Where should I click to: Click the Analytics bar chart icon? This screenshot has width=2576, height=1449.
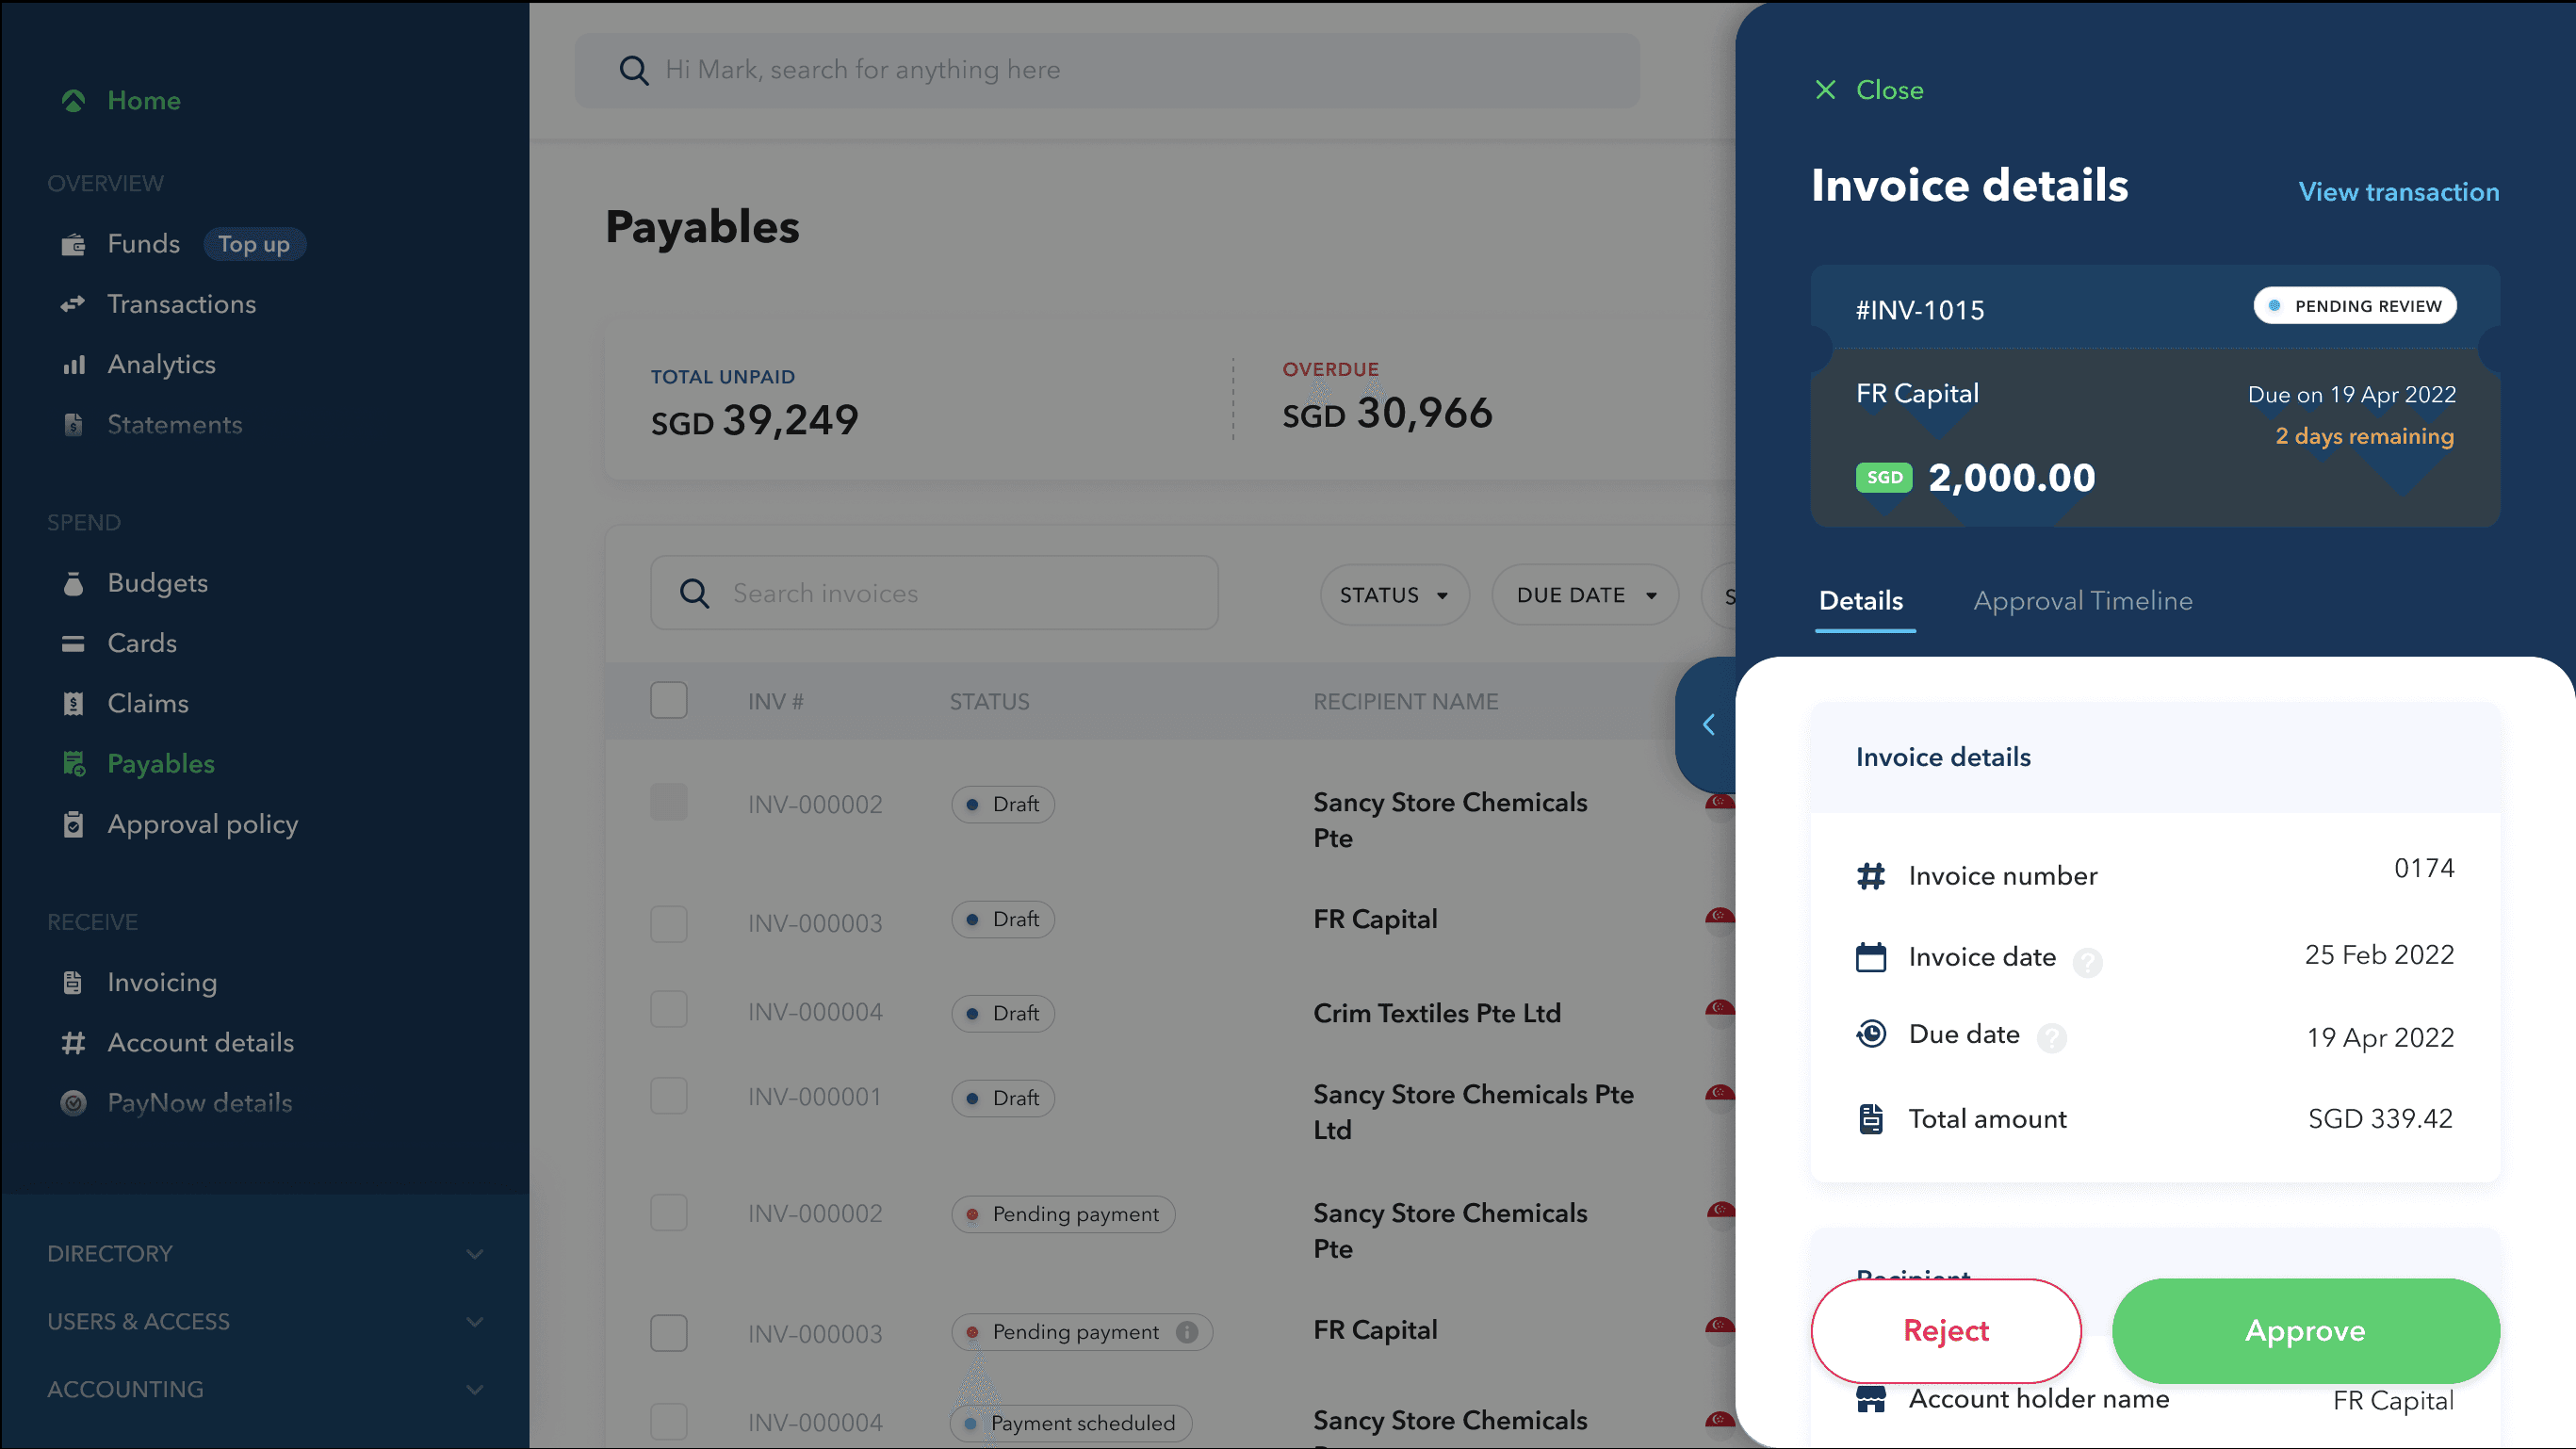point(73,365)
